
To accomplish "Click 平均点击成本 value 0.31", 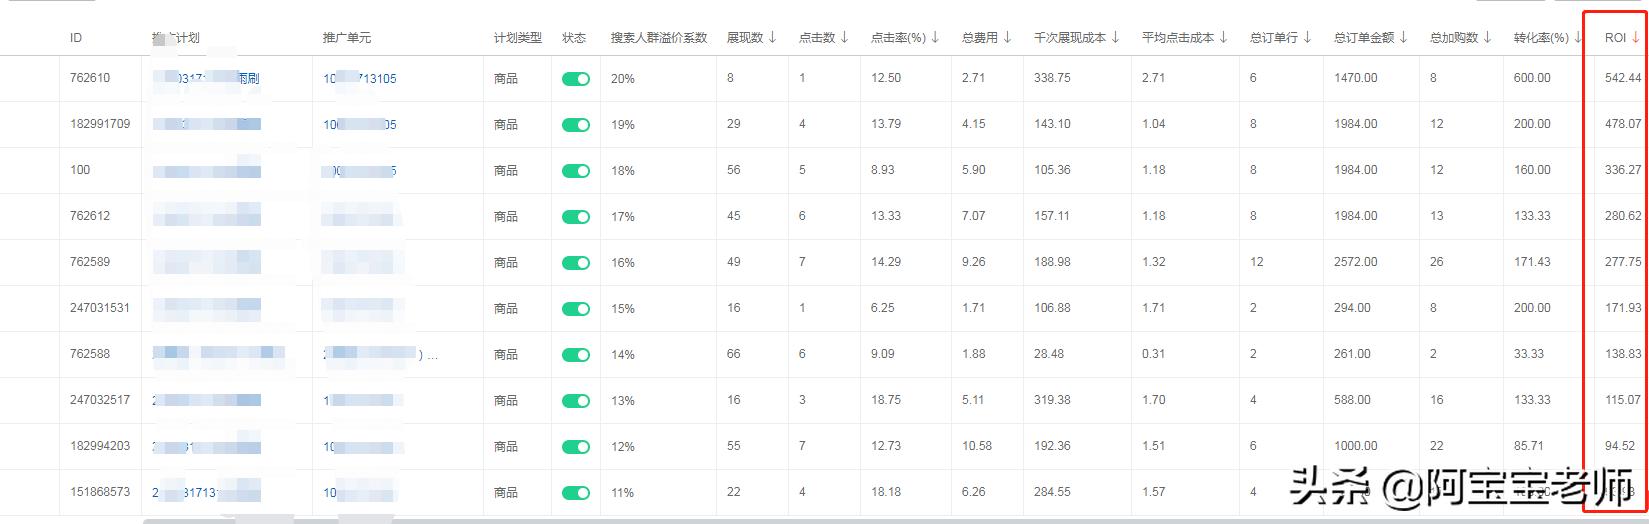I will (1154, 354).
